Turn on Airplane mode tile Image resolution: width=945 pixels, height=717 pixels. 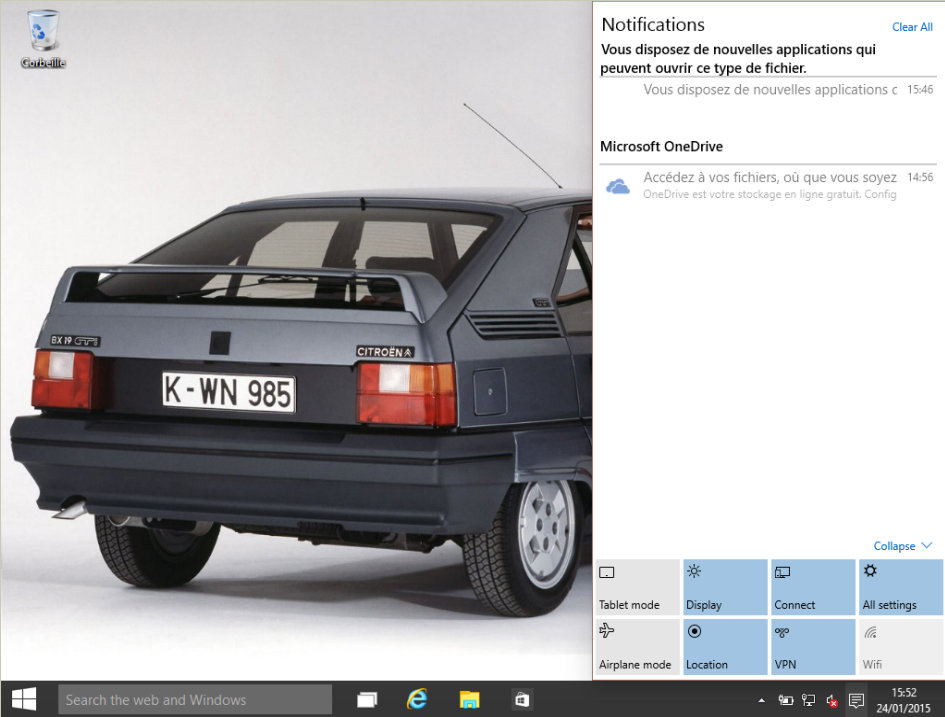pos(637,647)
